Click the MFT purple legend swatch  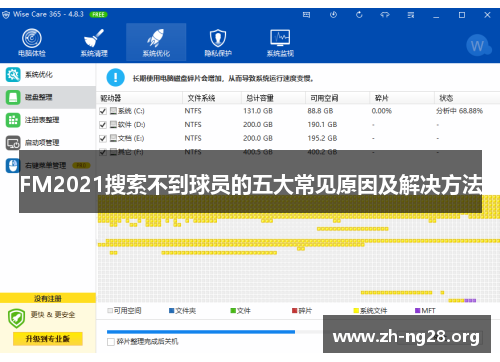[417, 311]
